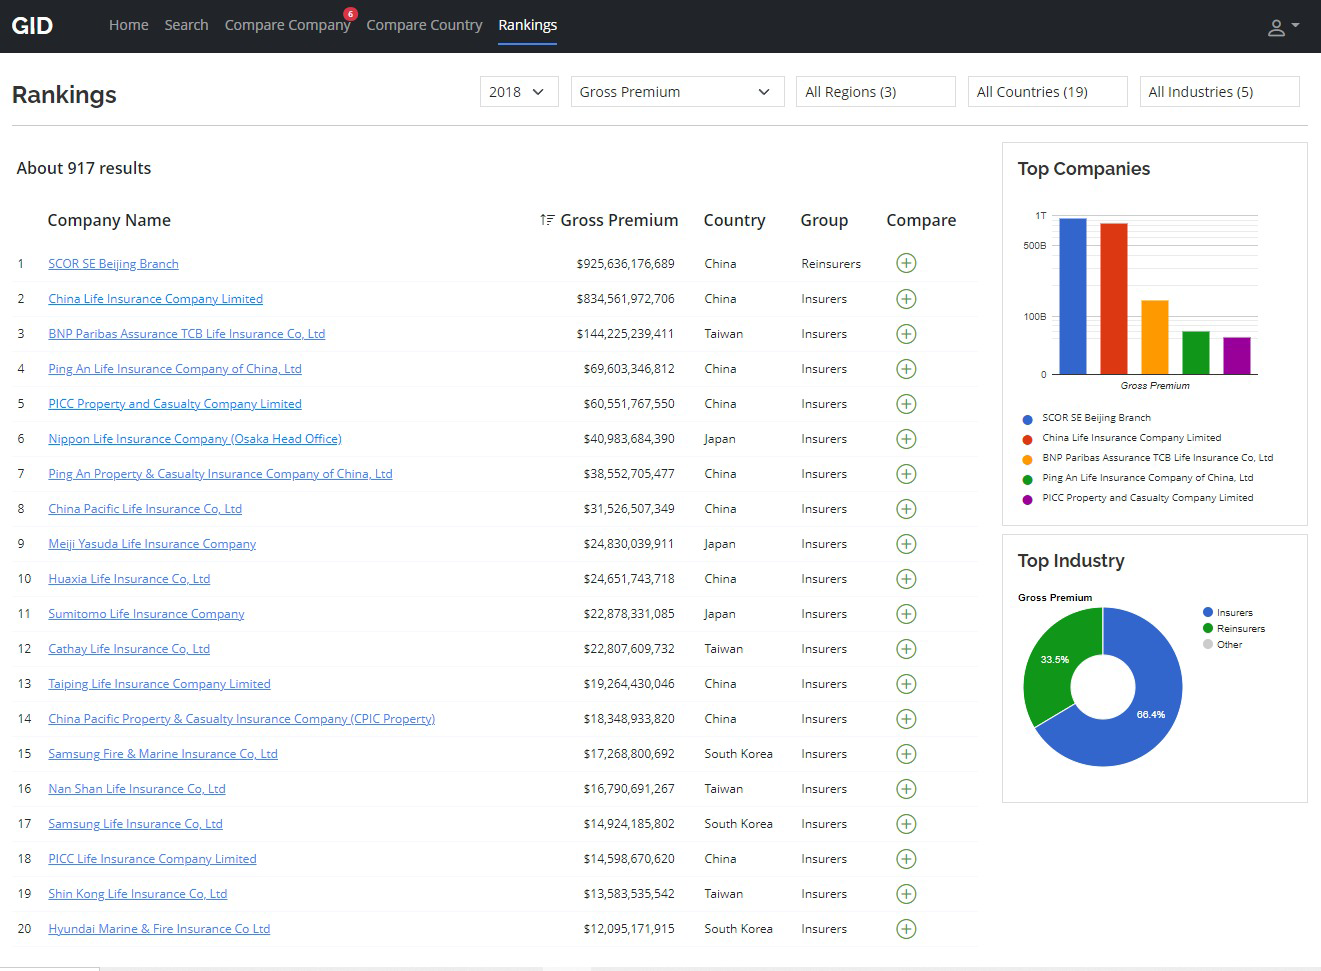The width and height of the screenshot is (1321, 971).
Task: Add SCOR SE Beijing Branch to compare
Action: (x=906, y=263)
